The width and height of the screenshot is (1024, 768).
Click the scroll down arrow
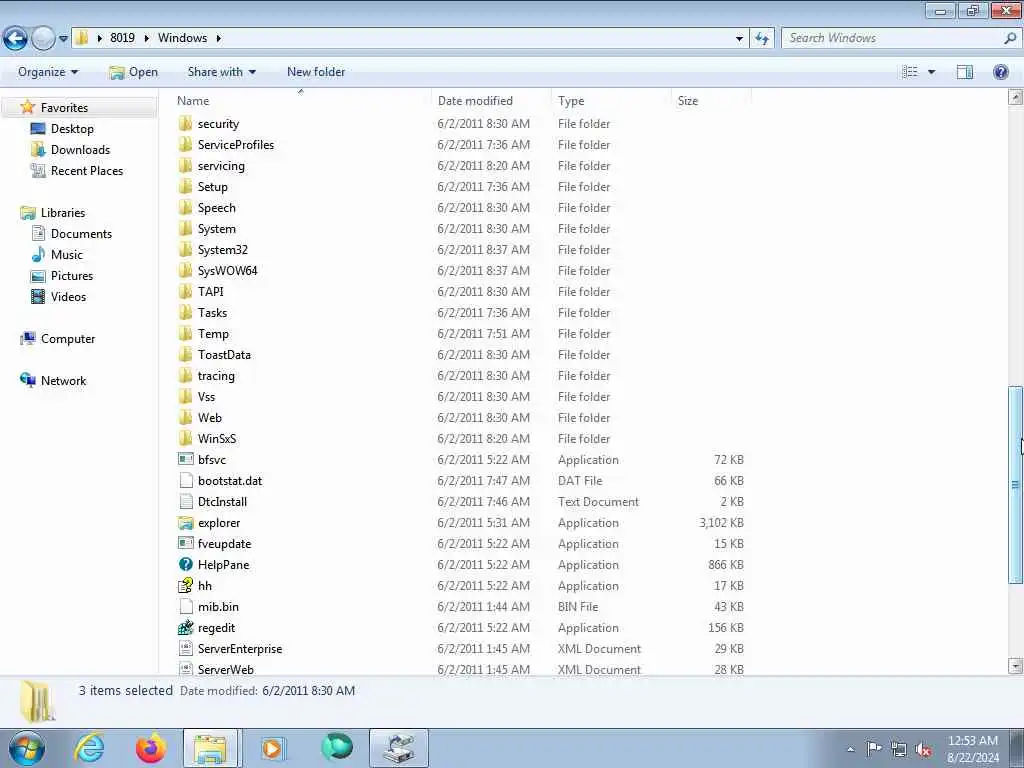pyautogui.click(x=1015, y=666)
